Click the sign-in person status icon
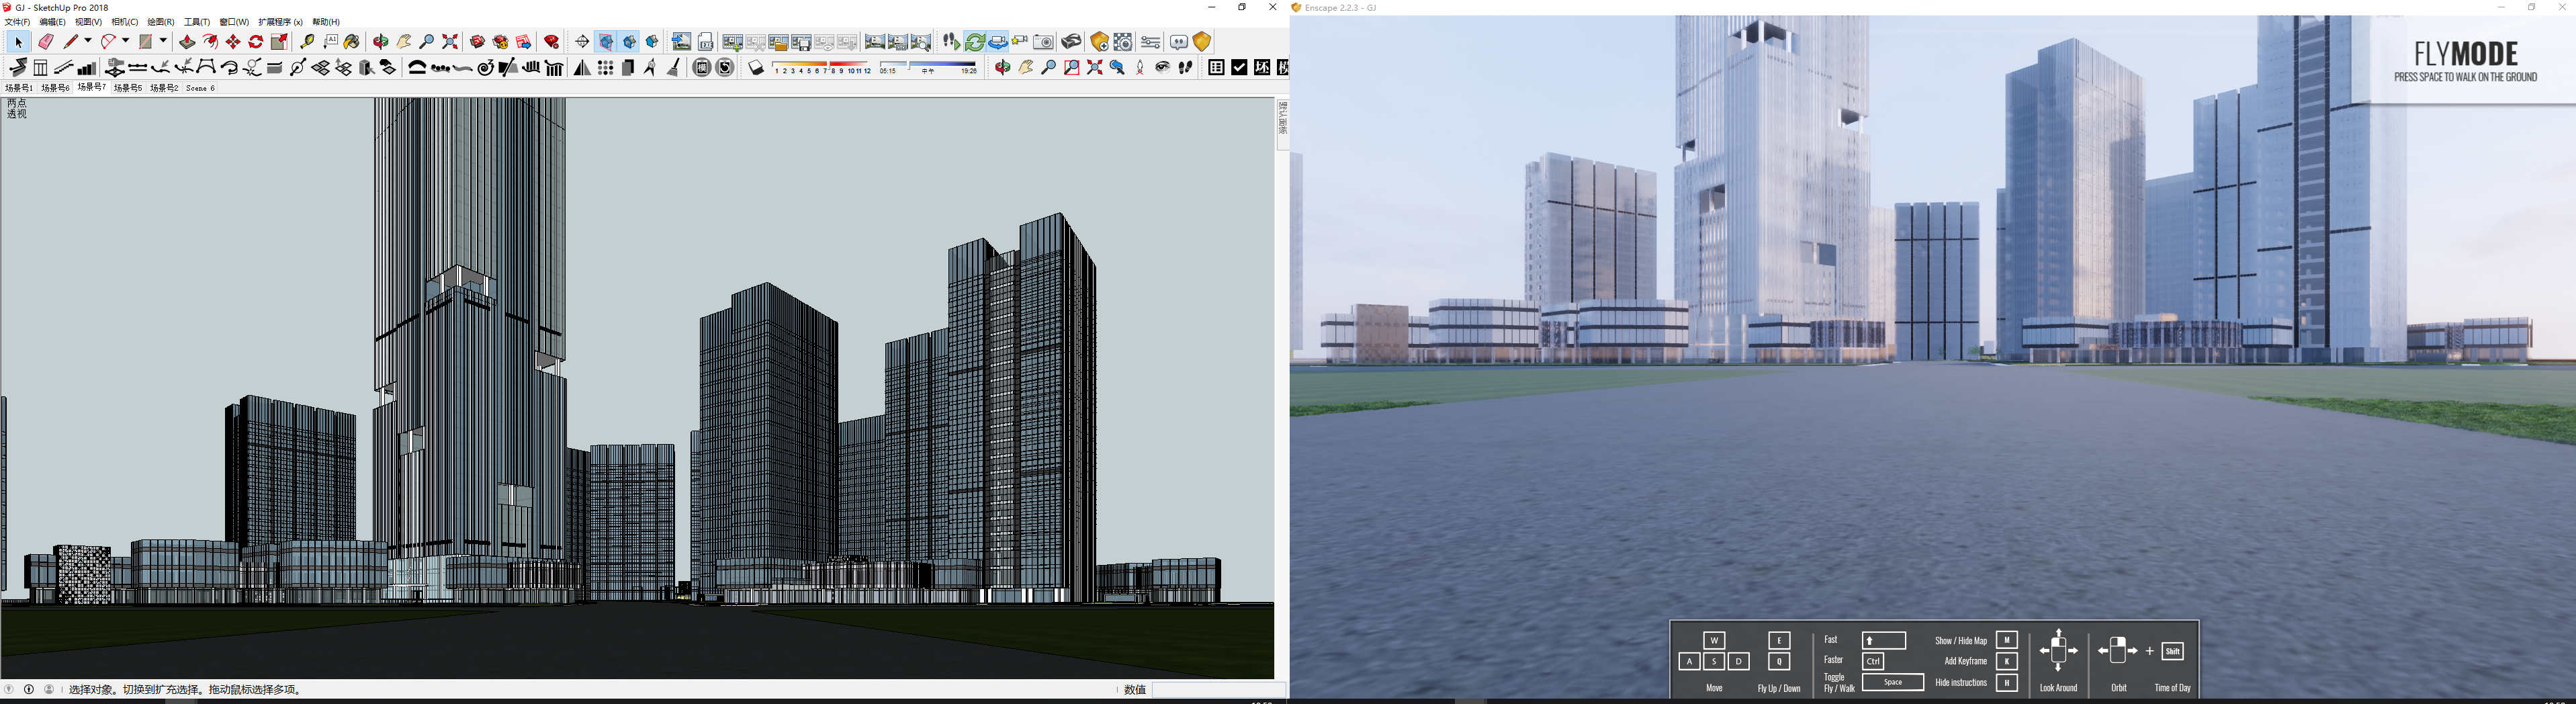2576x704 pixels. 49,690
